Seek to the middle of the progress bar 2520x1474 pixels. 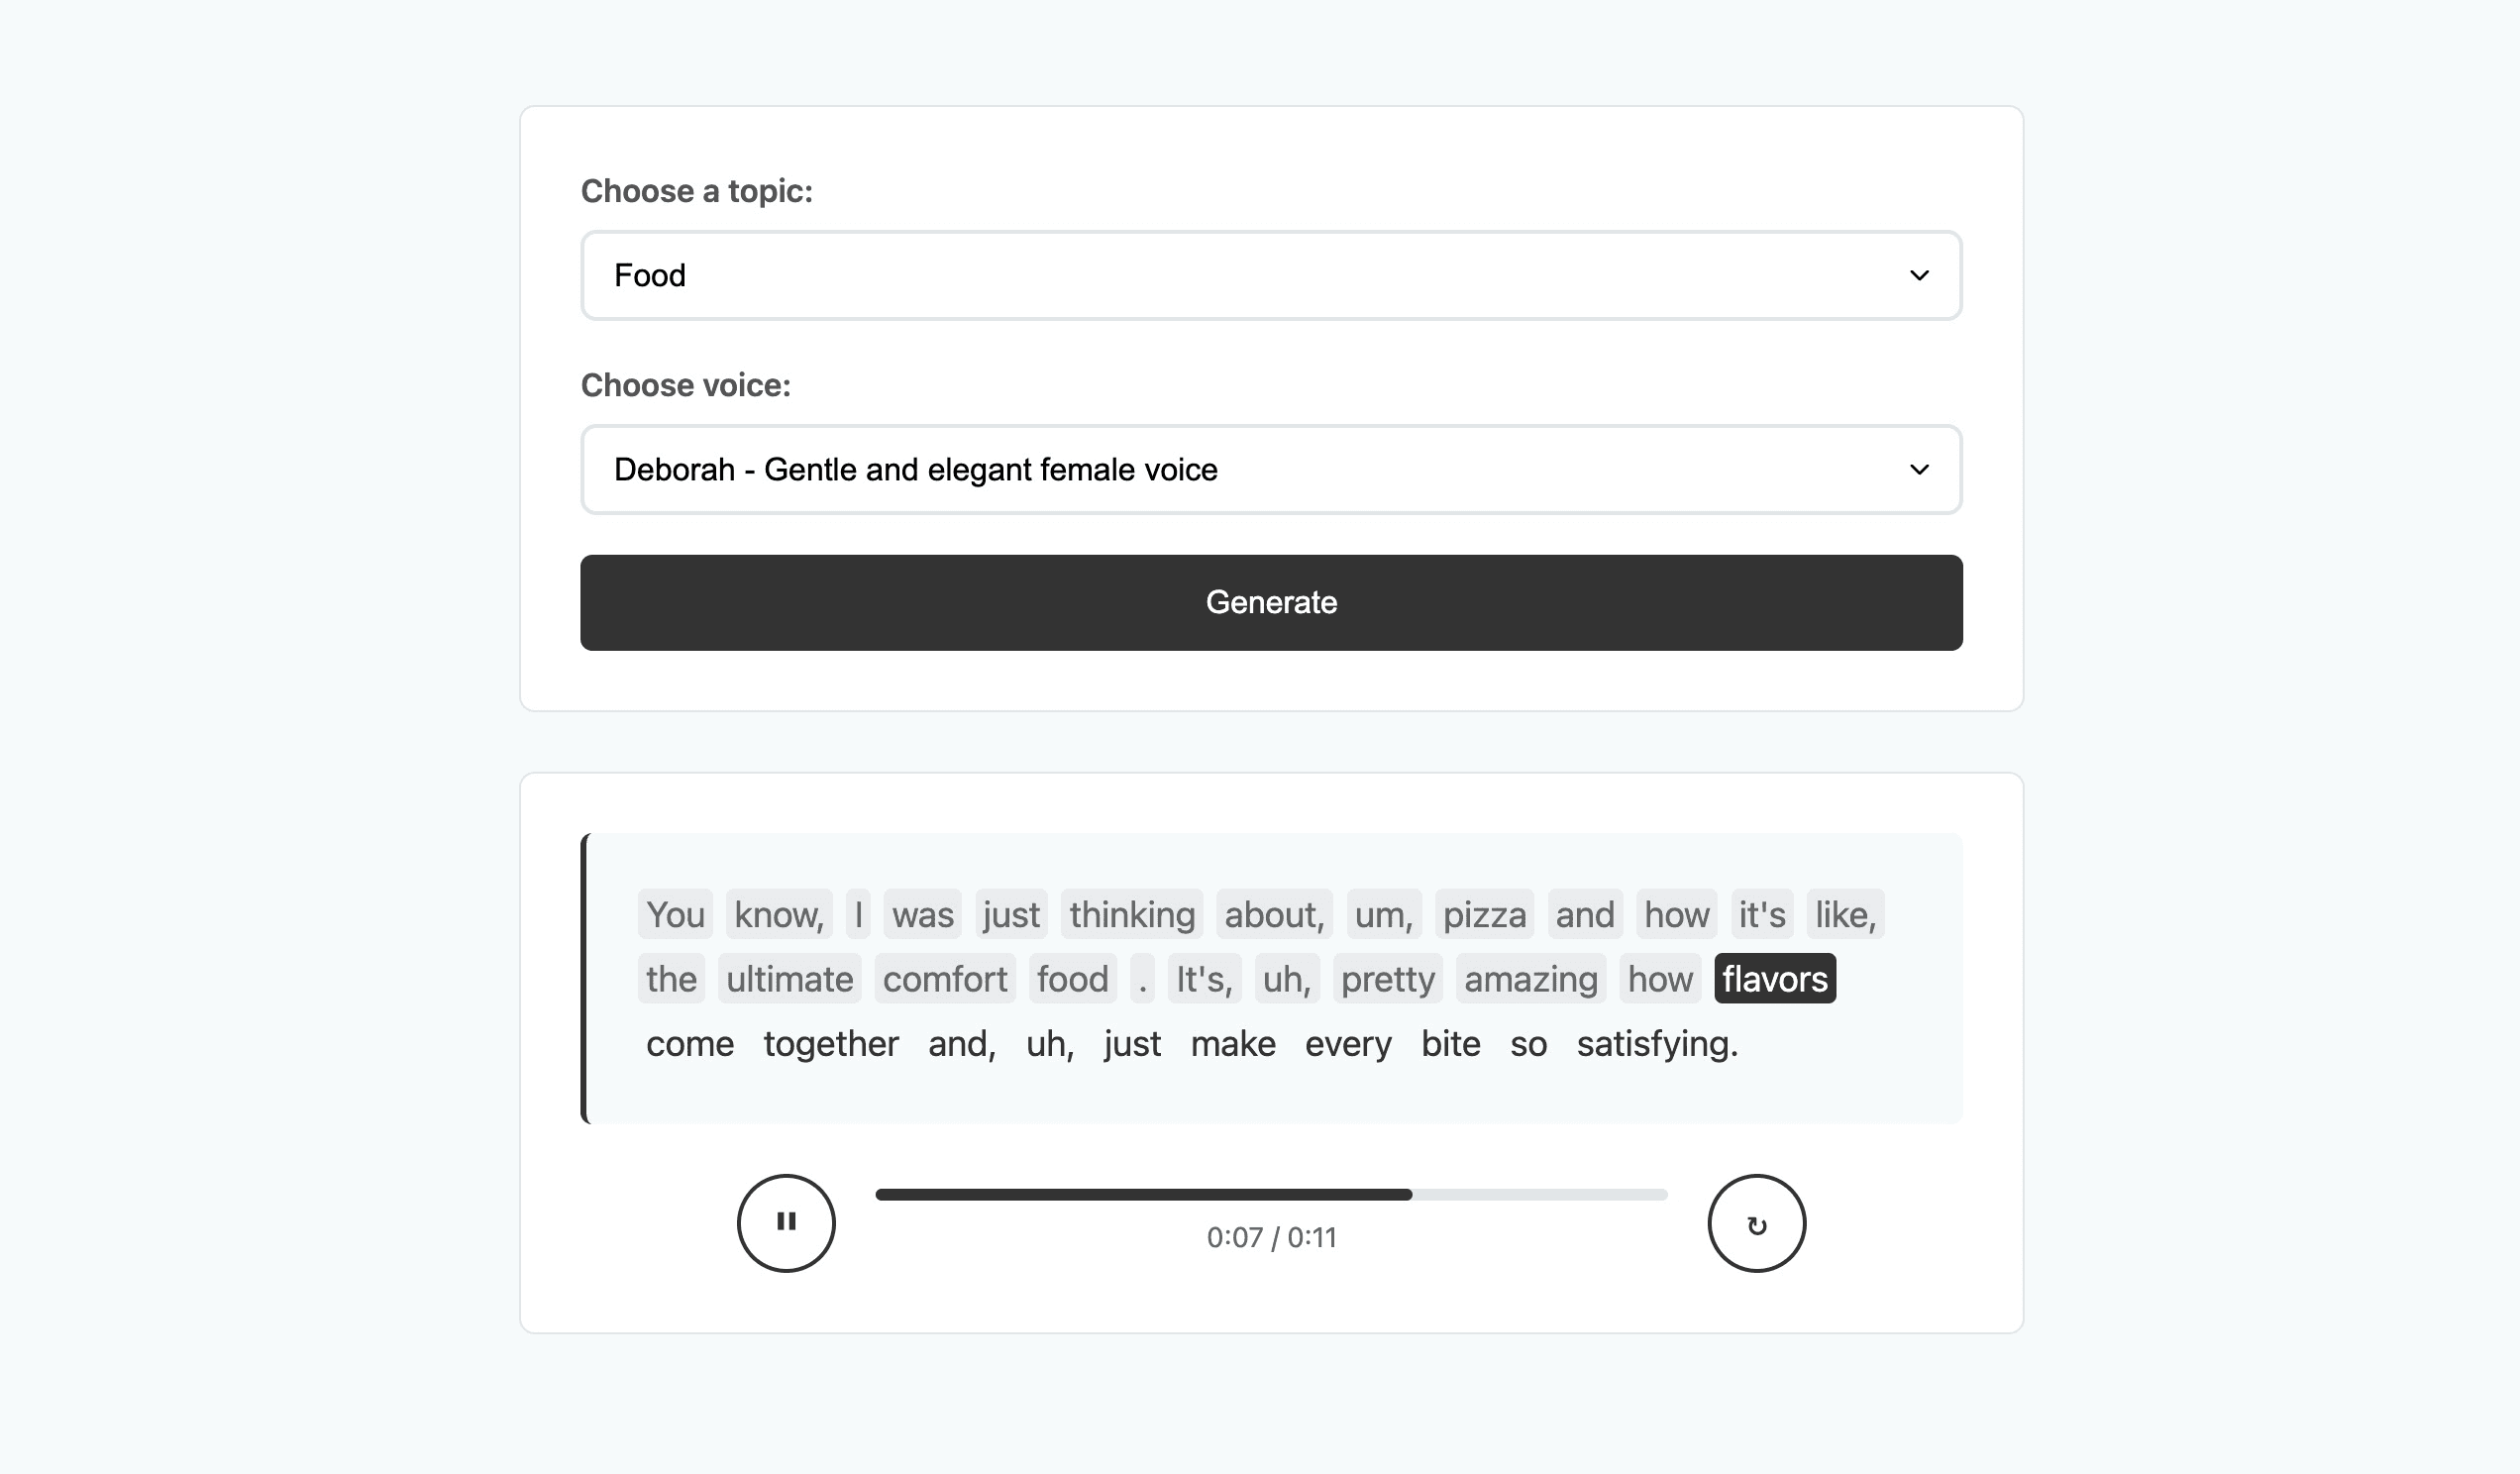pos(1270,1193)
